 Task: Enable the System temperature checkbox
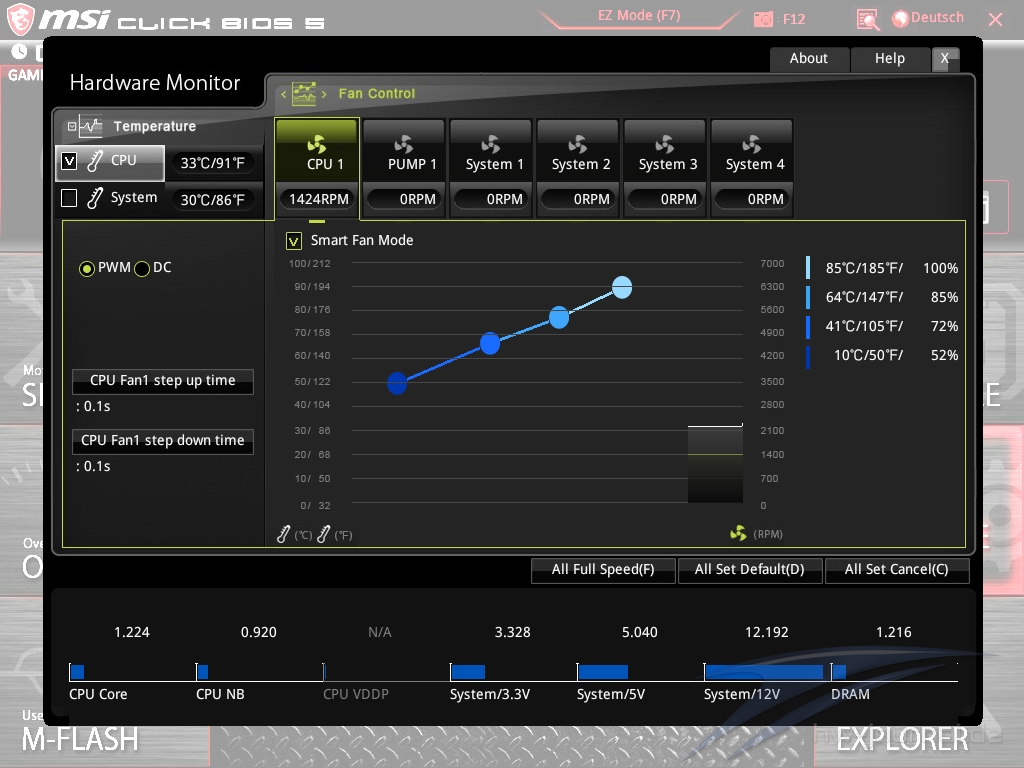69,198
